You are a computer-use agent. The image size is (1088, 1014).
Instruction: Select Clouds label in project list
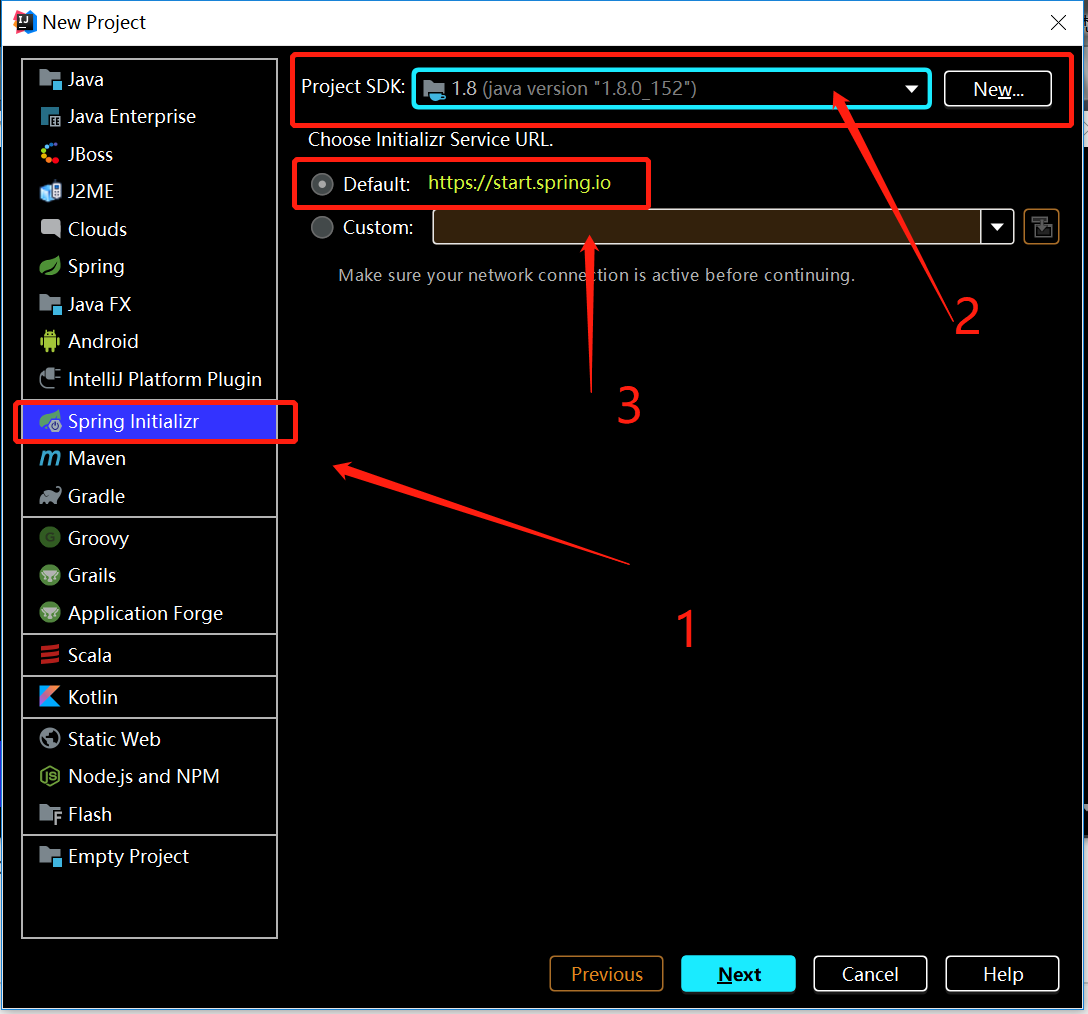coord(97,229)
